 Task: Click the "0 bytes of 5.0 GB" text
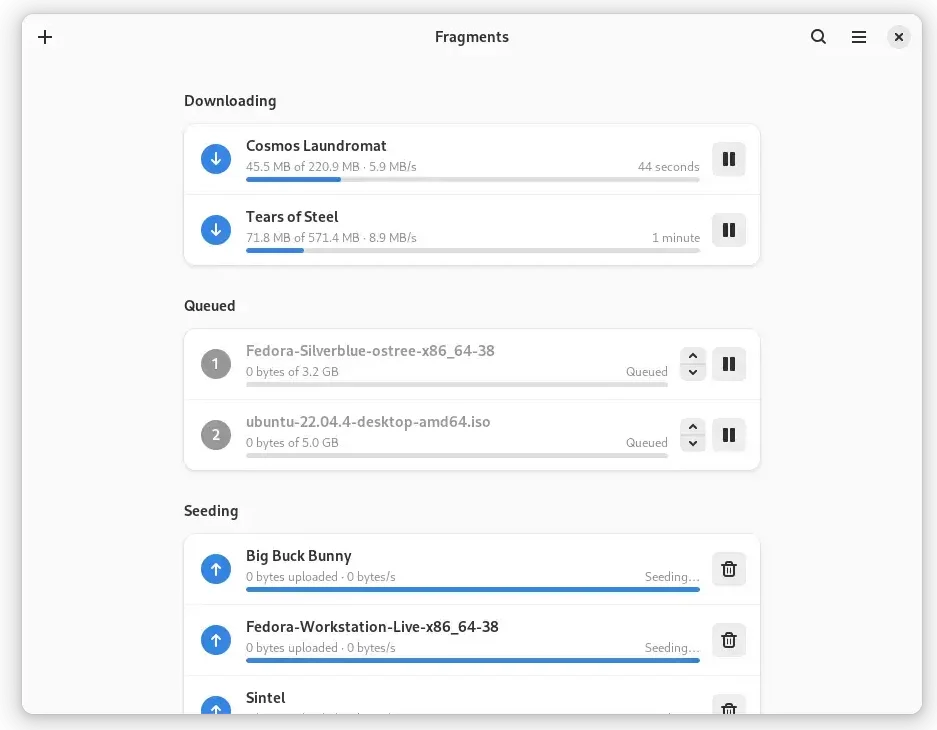tap(292, 443)
